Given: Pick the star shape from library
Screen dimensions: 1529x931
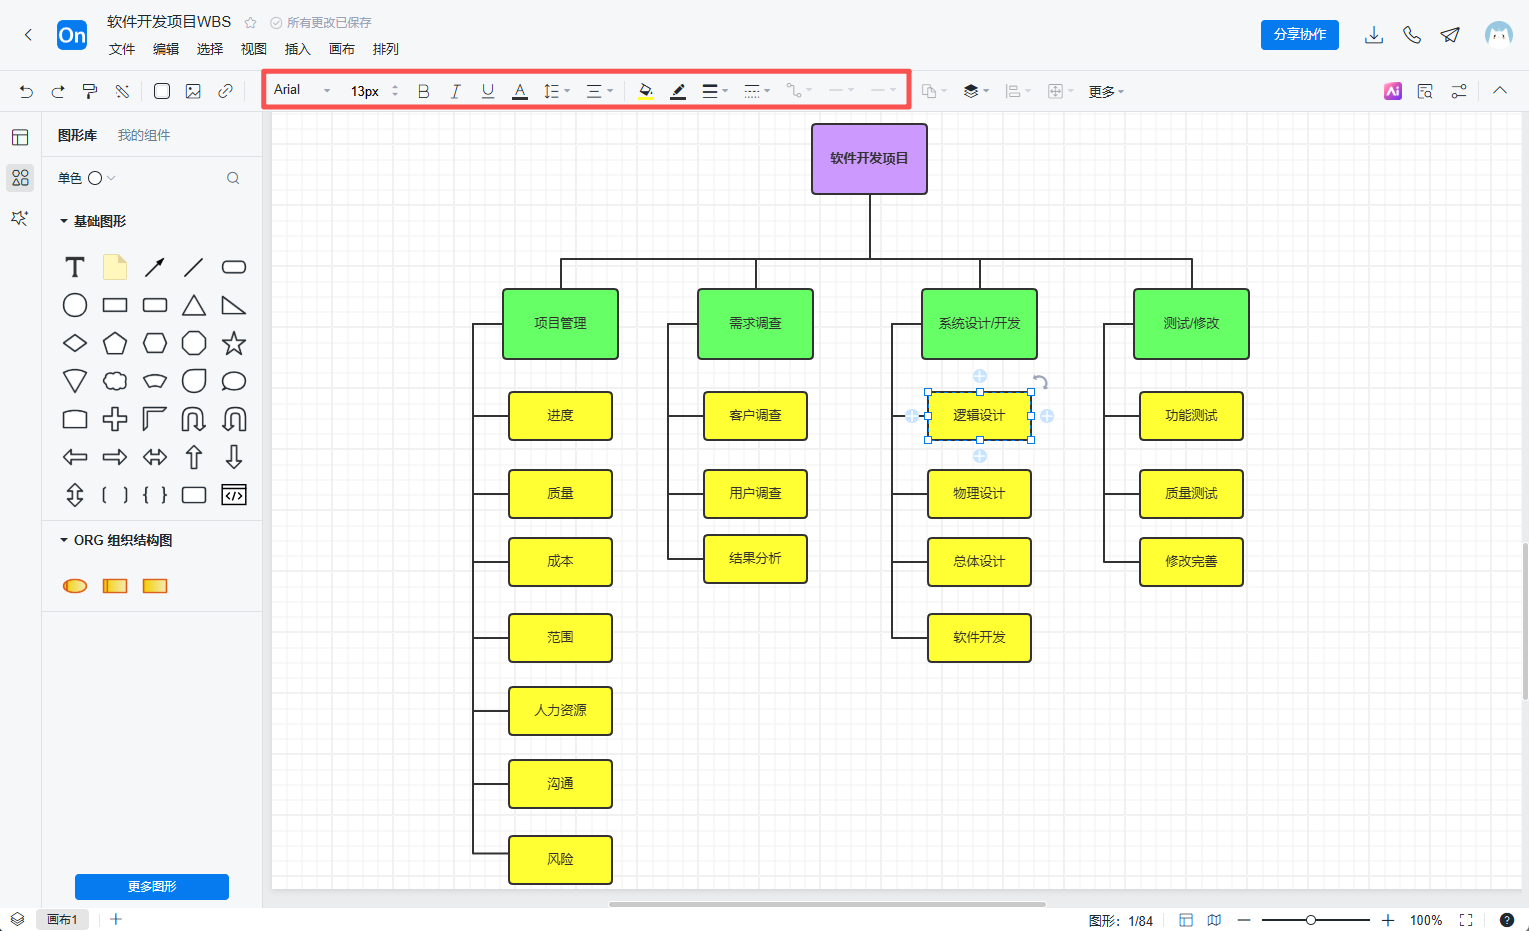Looking at the screenshot, I should [x=234, y=343].
